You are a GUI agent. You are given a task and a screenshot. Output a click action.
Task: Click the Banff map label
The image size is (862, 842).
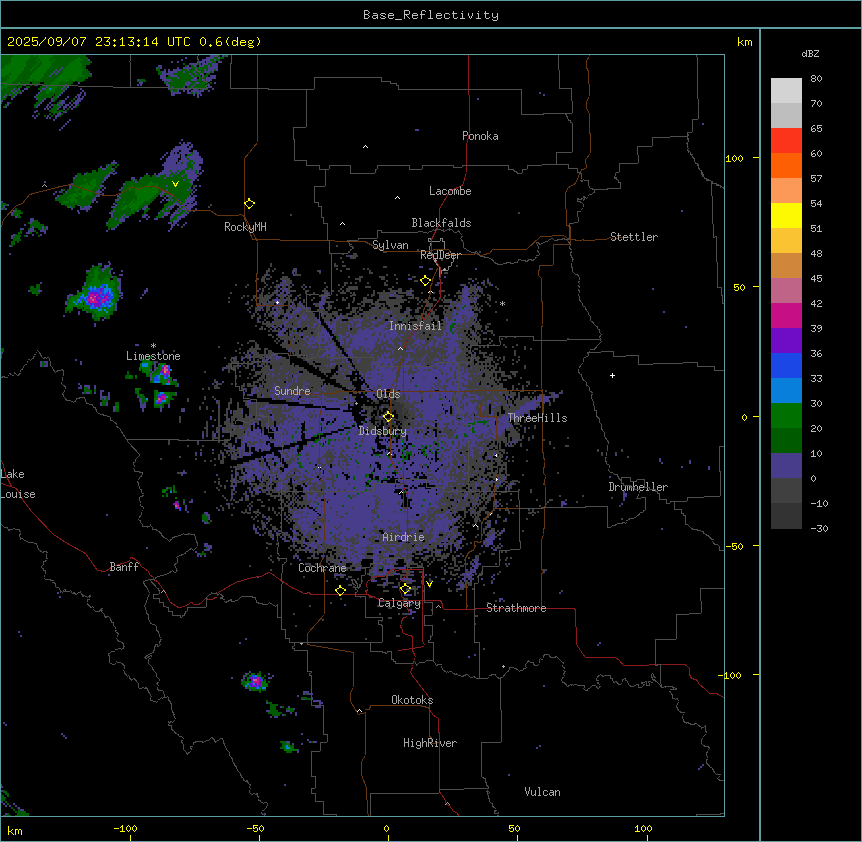coord(124,567)
